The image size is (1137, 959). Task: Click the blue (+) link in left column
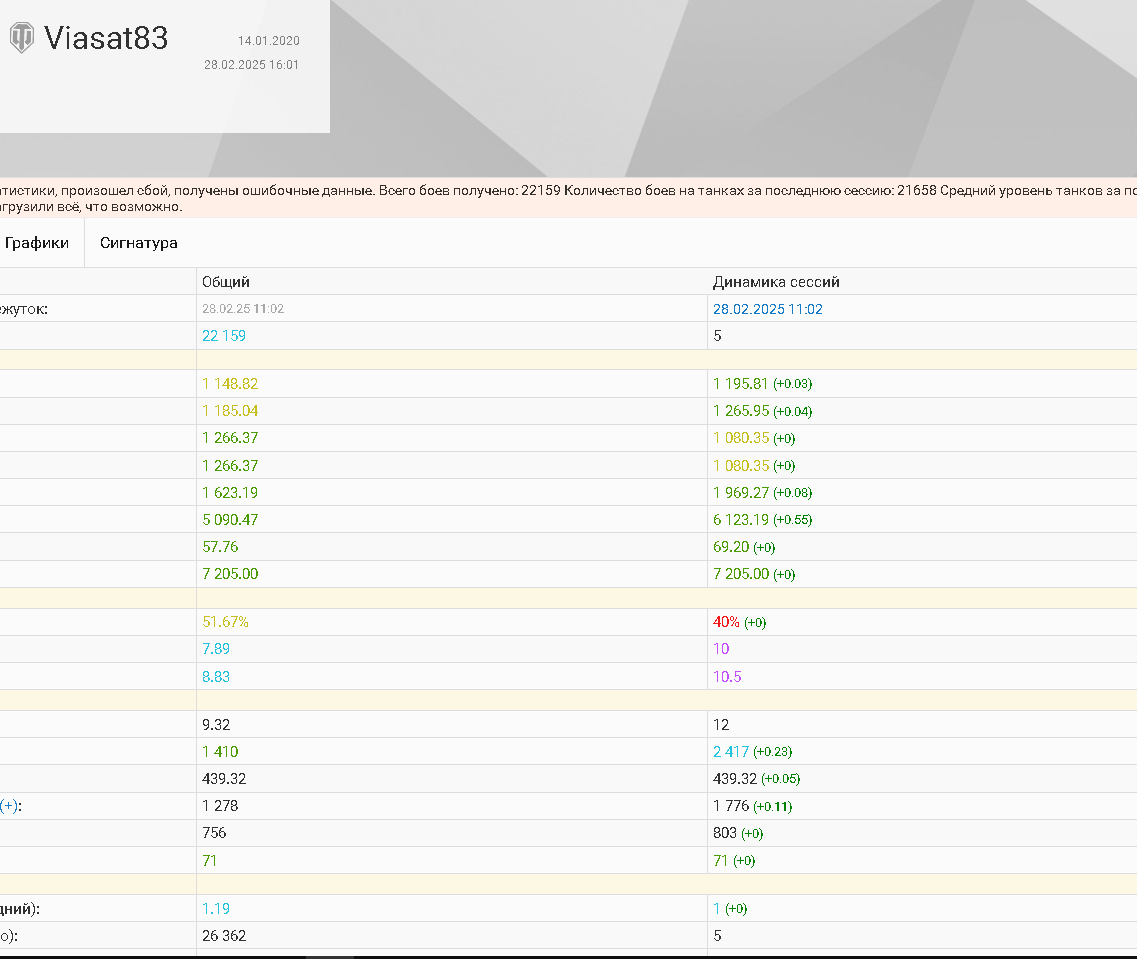9,805
